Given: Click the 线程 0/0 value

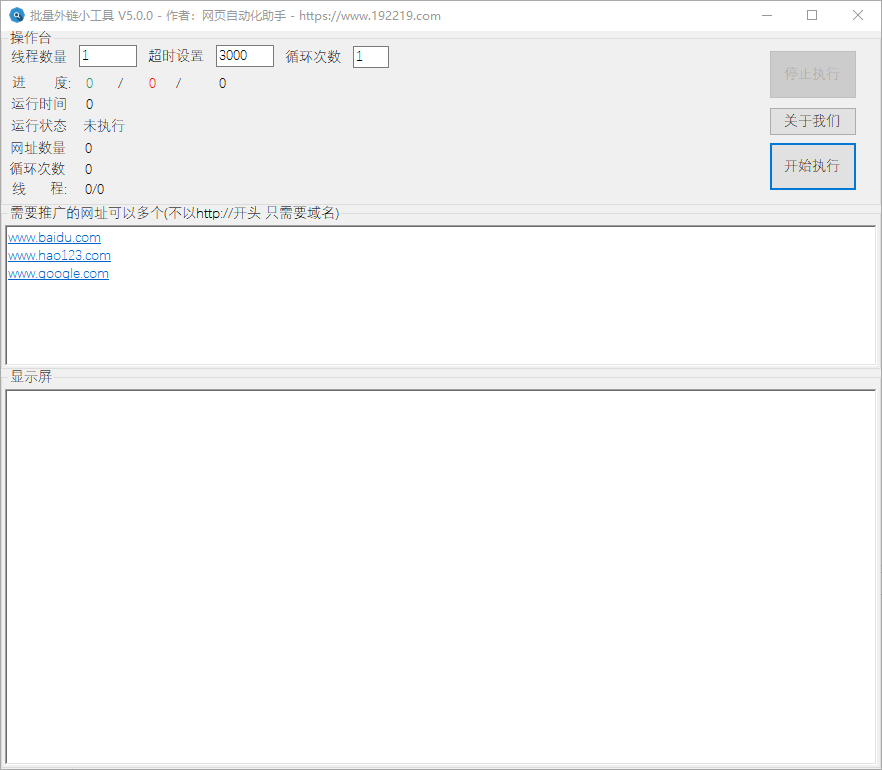Looking at the screenshot, I should point(94,189).
